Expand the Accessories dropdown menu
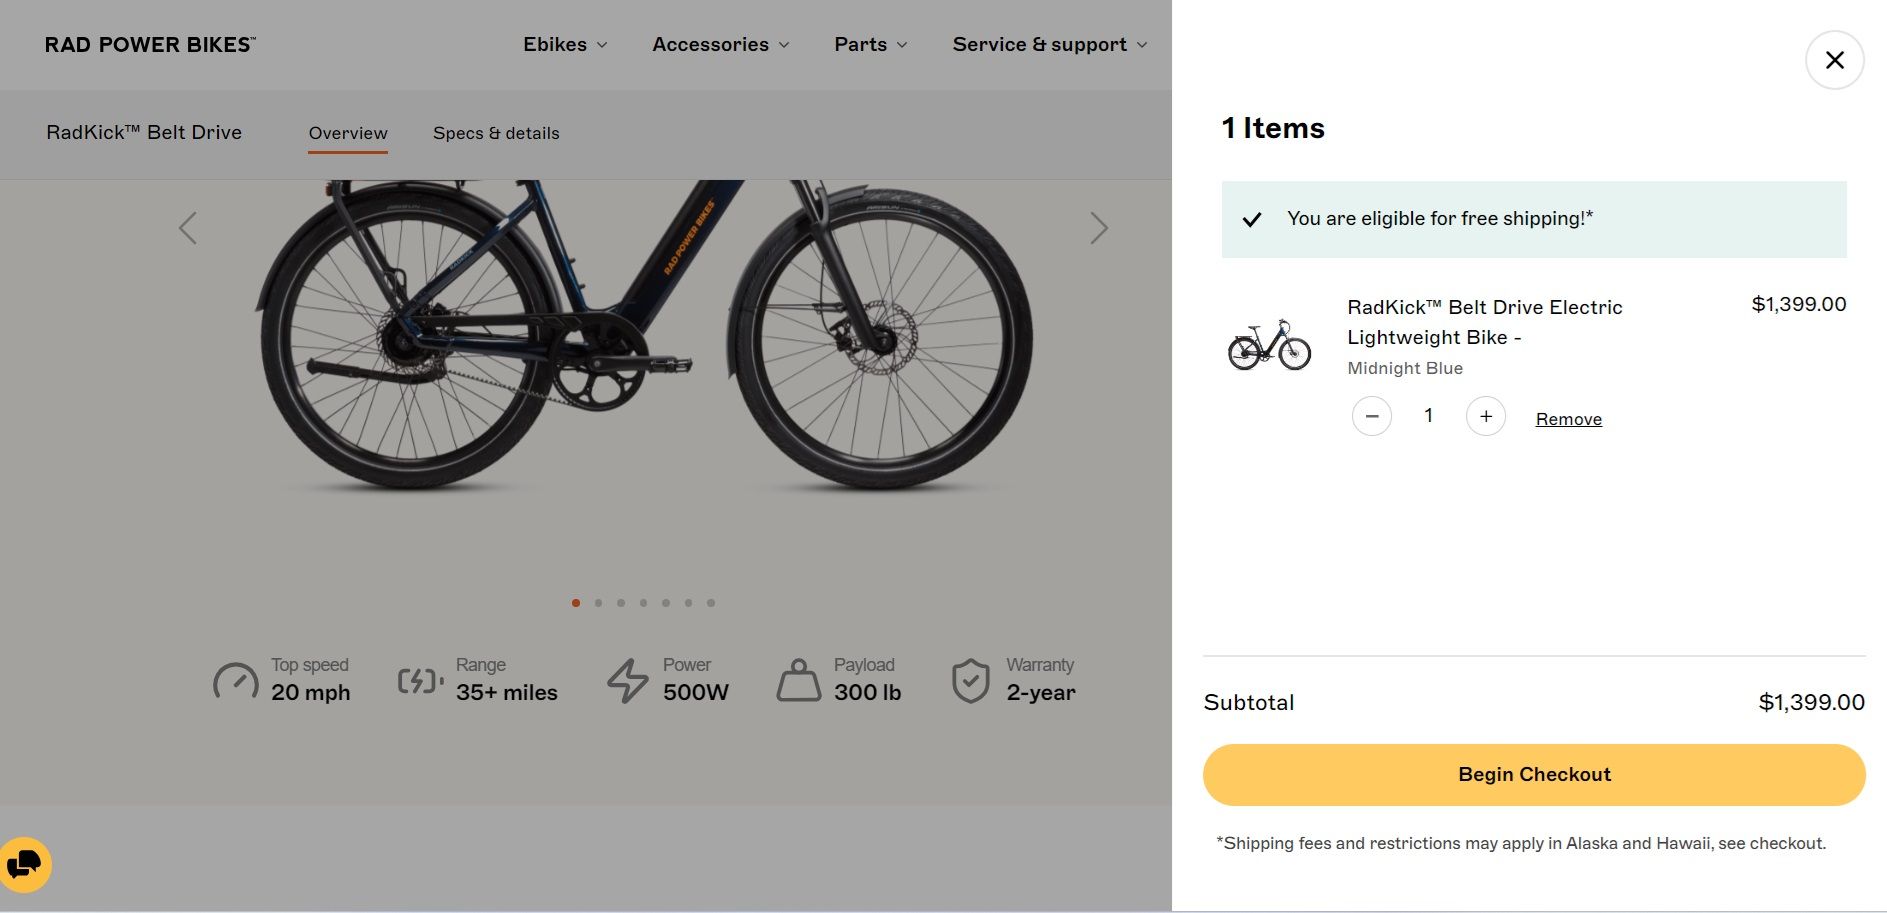 point(720,45)
